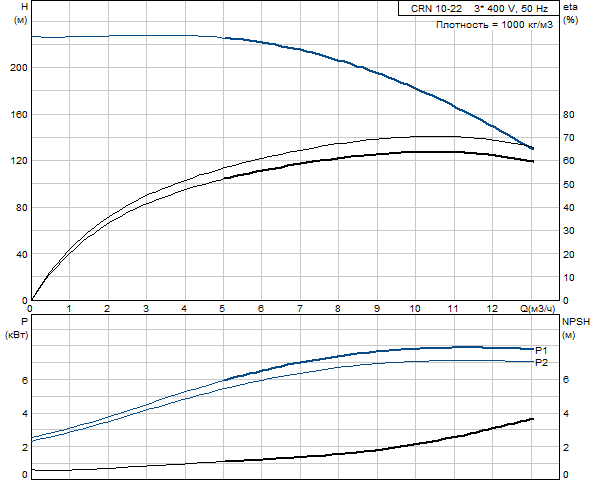The width and height of the screenshot is (592, 480).
Task: Click the 5 tick on flow axis
Action: (222, 309)
